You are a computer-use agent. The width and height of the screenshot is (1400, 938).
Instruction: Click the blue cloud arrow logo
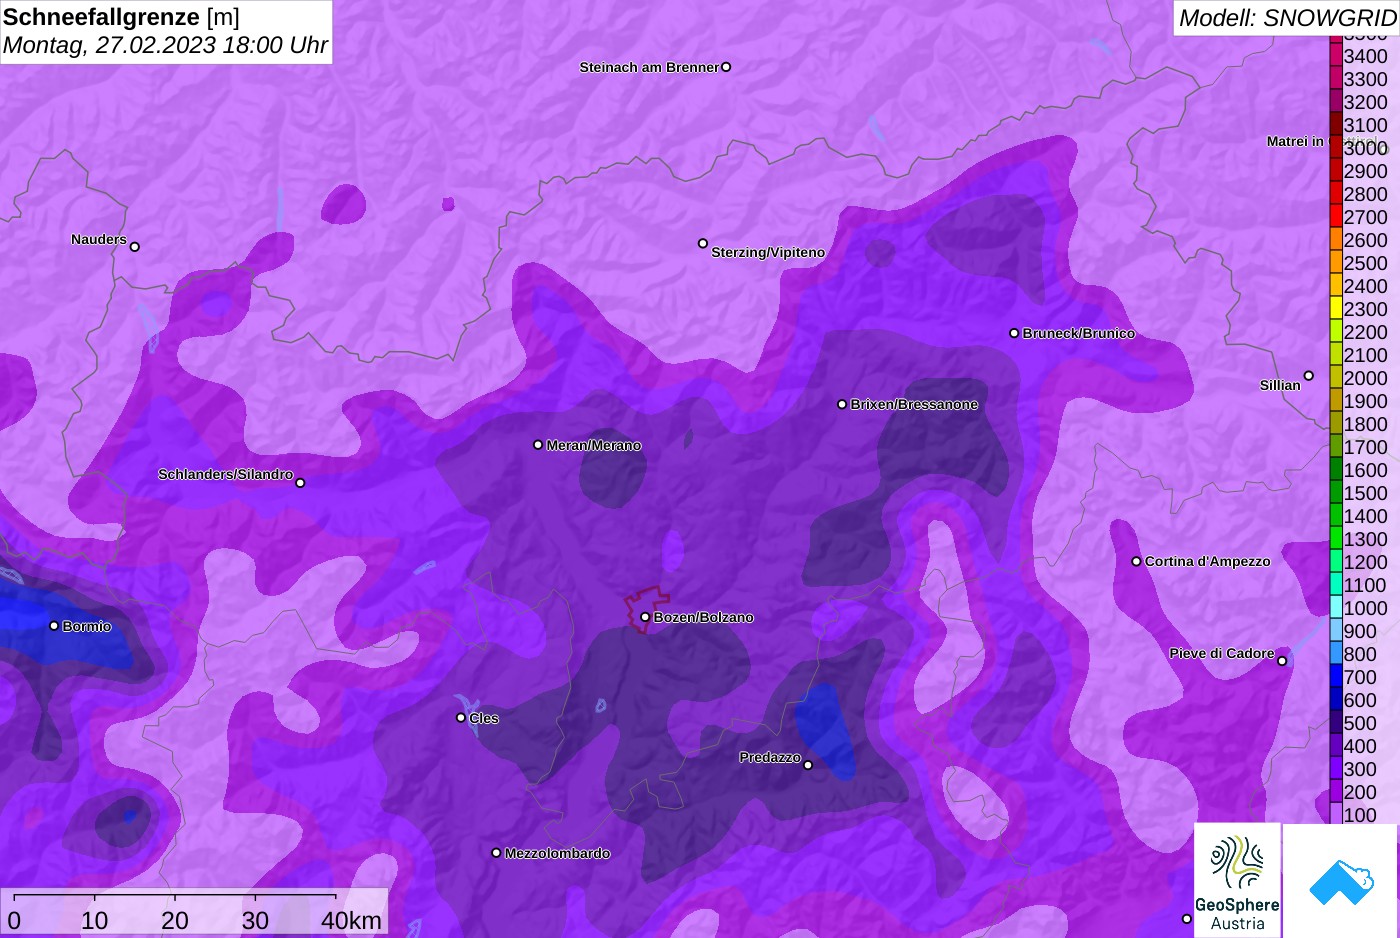tap(1340, 880)
